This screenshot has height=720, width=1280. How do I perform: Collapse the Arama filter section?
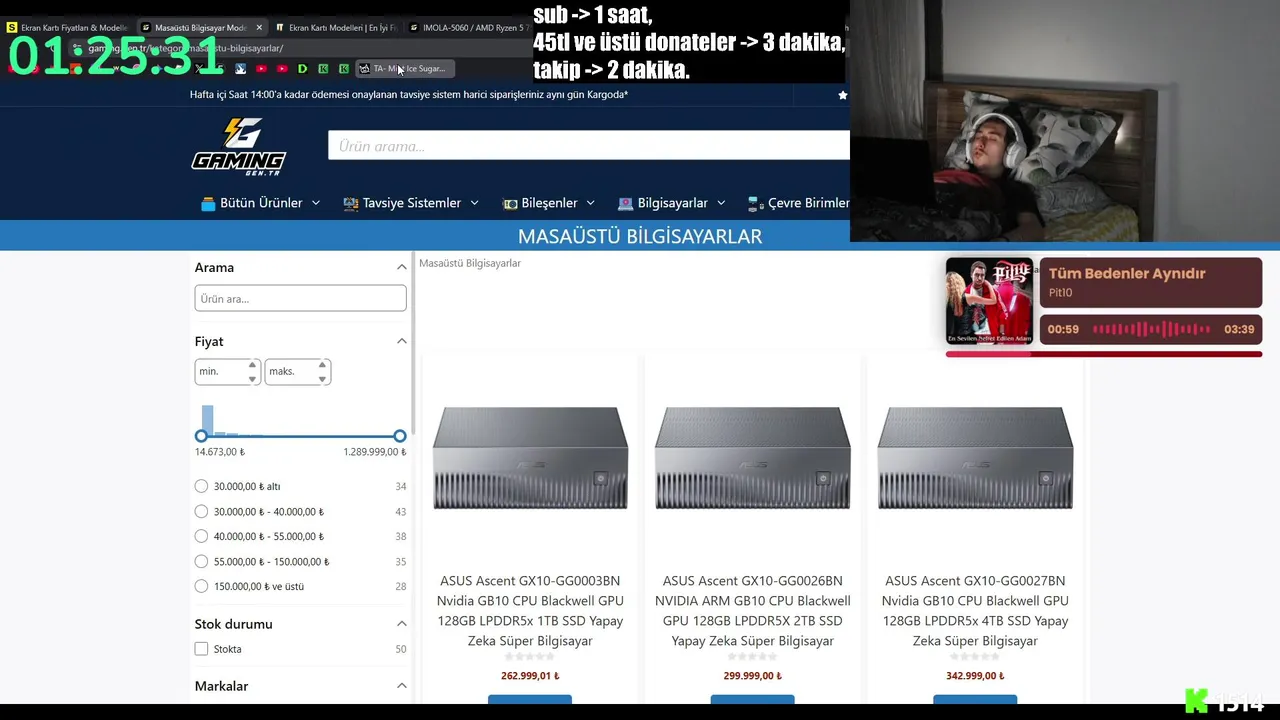coord(401,267)
